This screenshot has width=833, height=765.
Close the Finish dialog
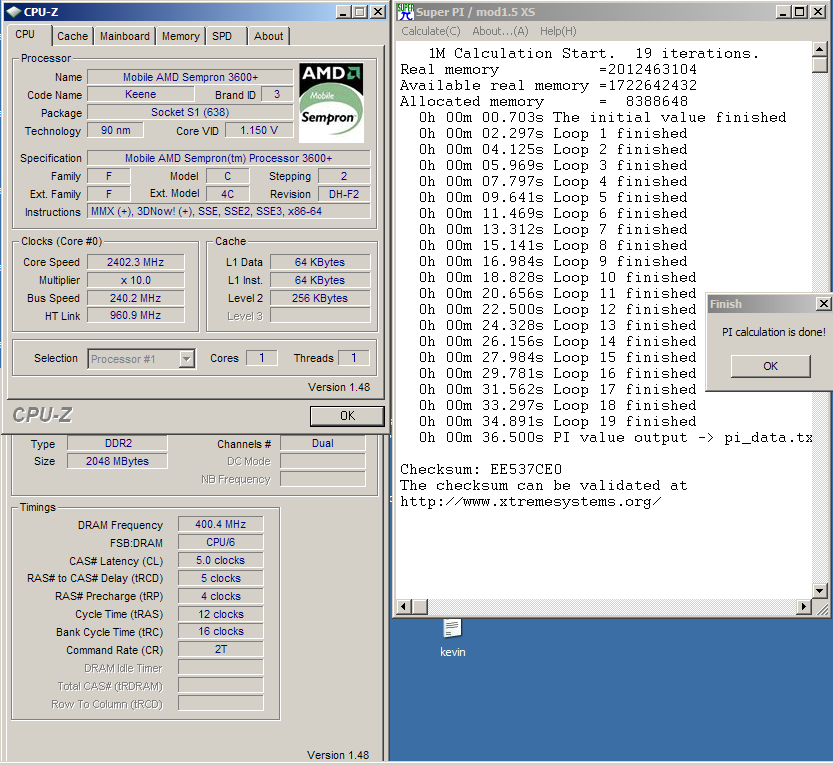(823, 304)
